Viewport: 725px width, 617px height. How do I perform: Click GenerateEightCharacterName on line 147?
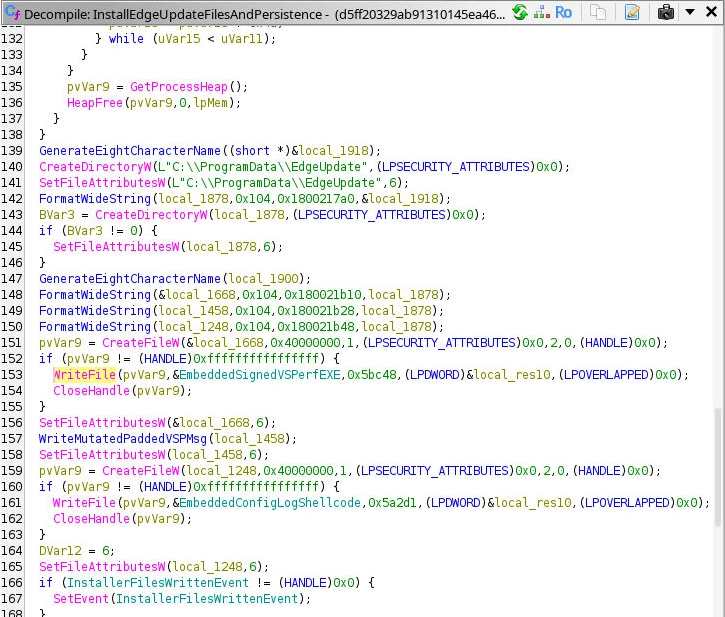coord(130,279)
